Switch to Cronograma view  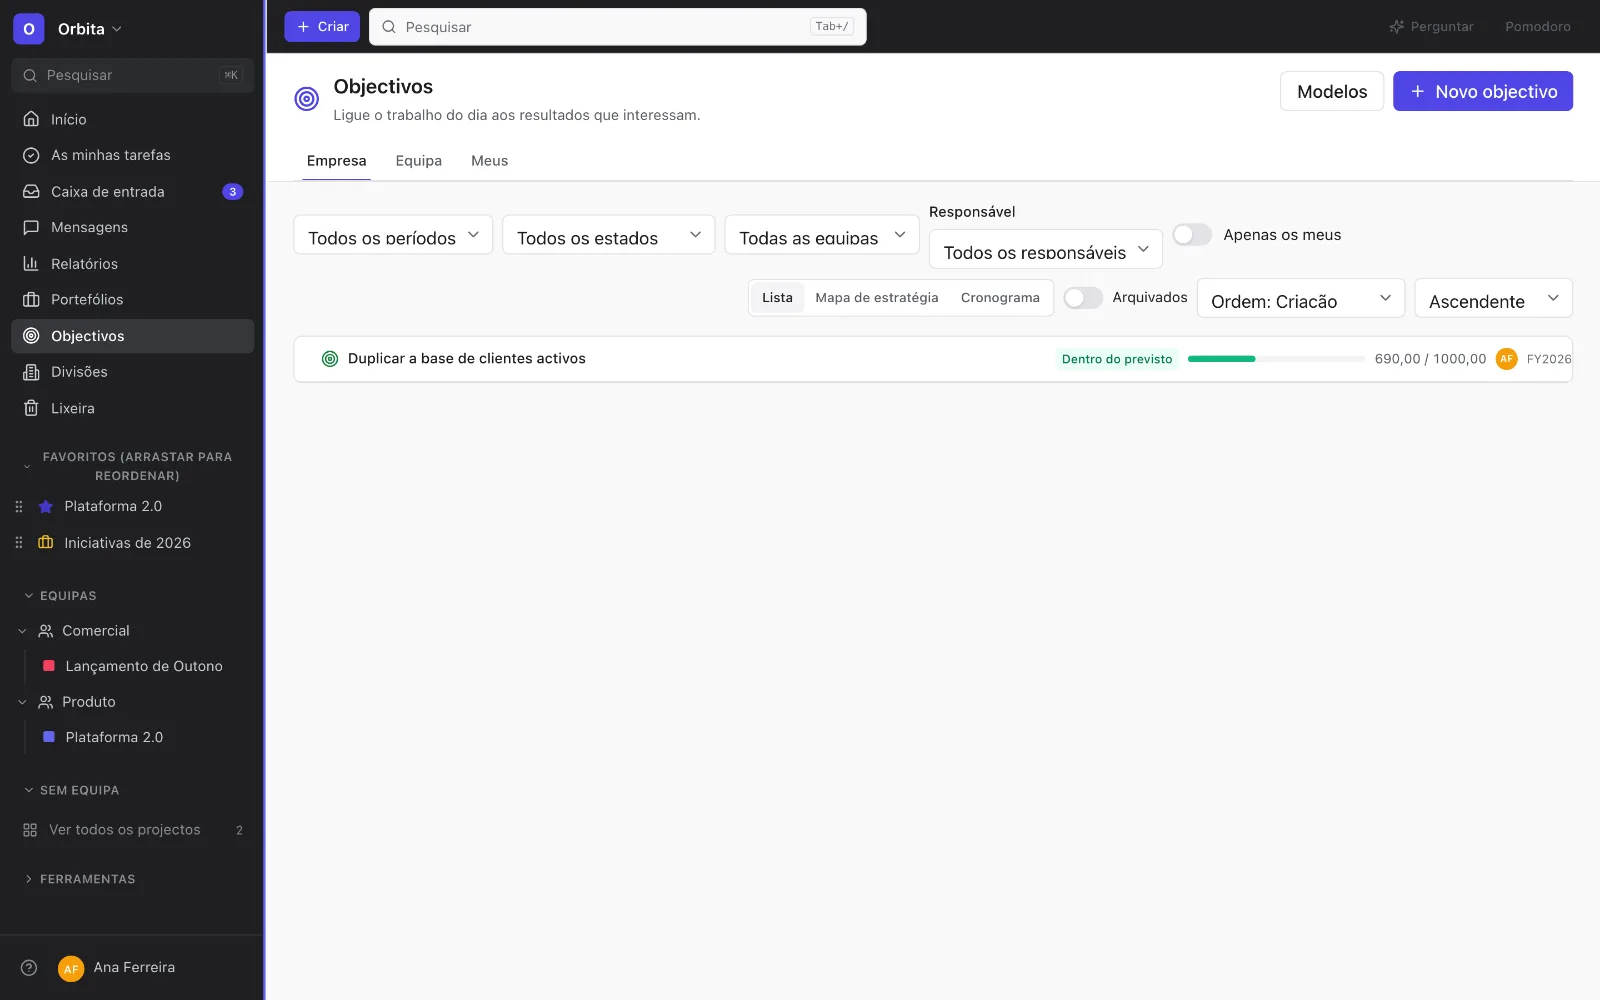(x=1000, y=298)
